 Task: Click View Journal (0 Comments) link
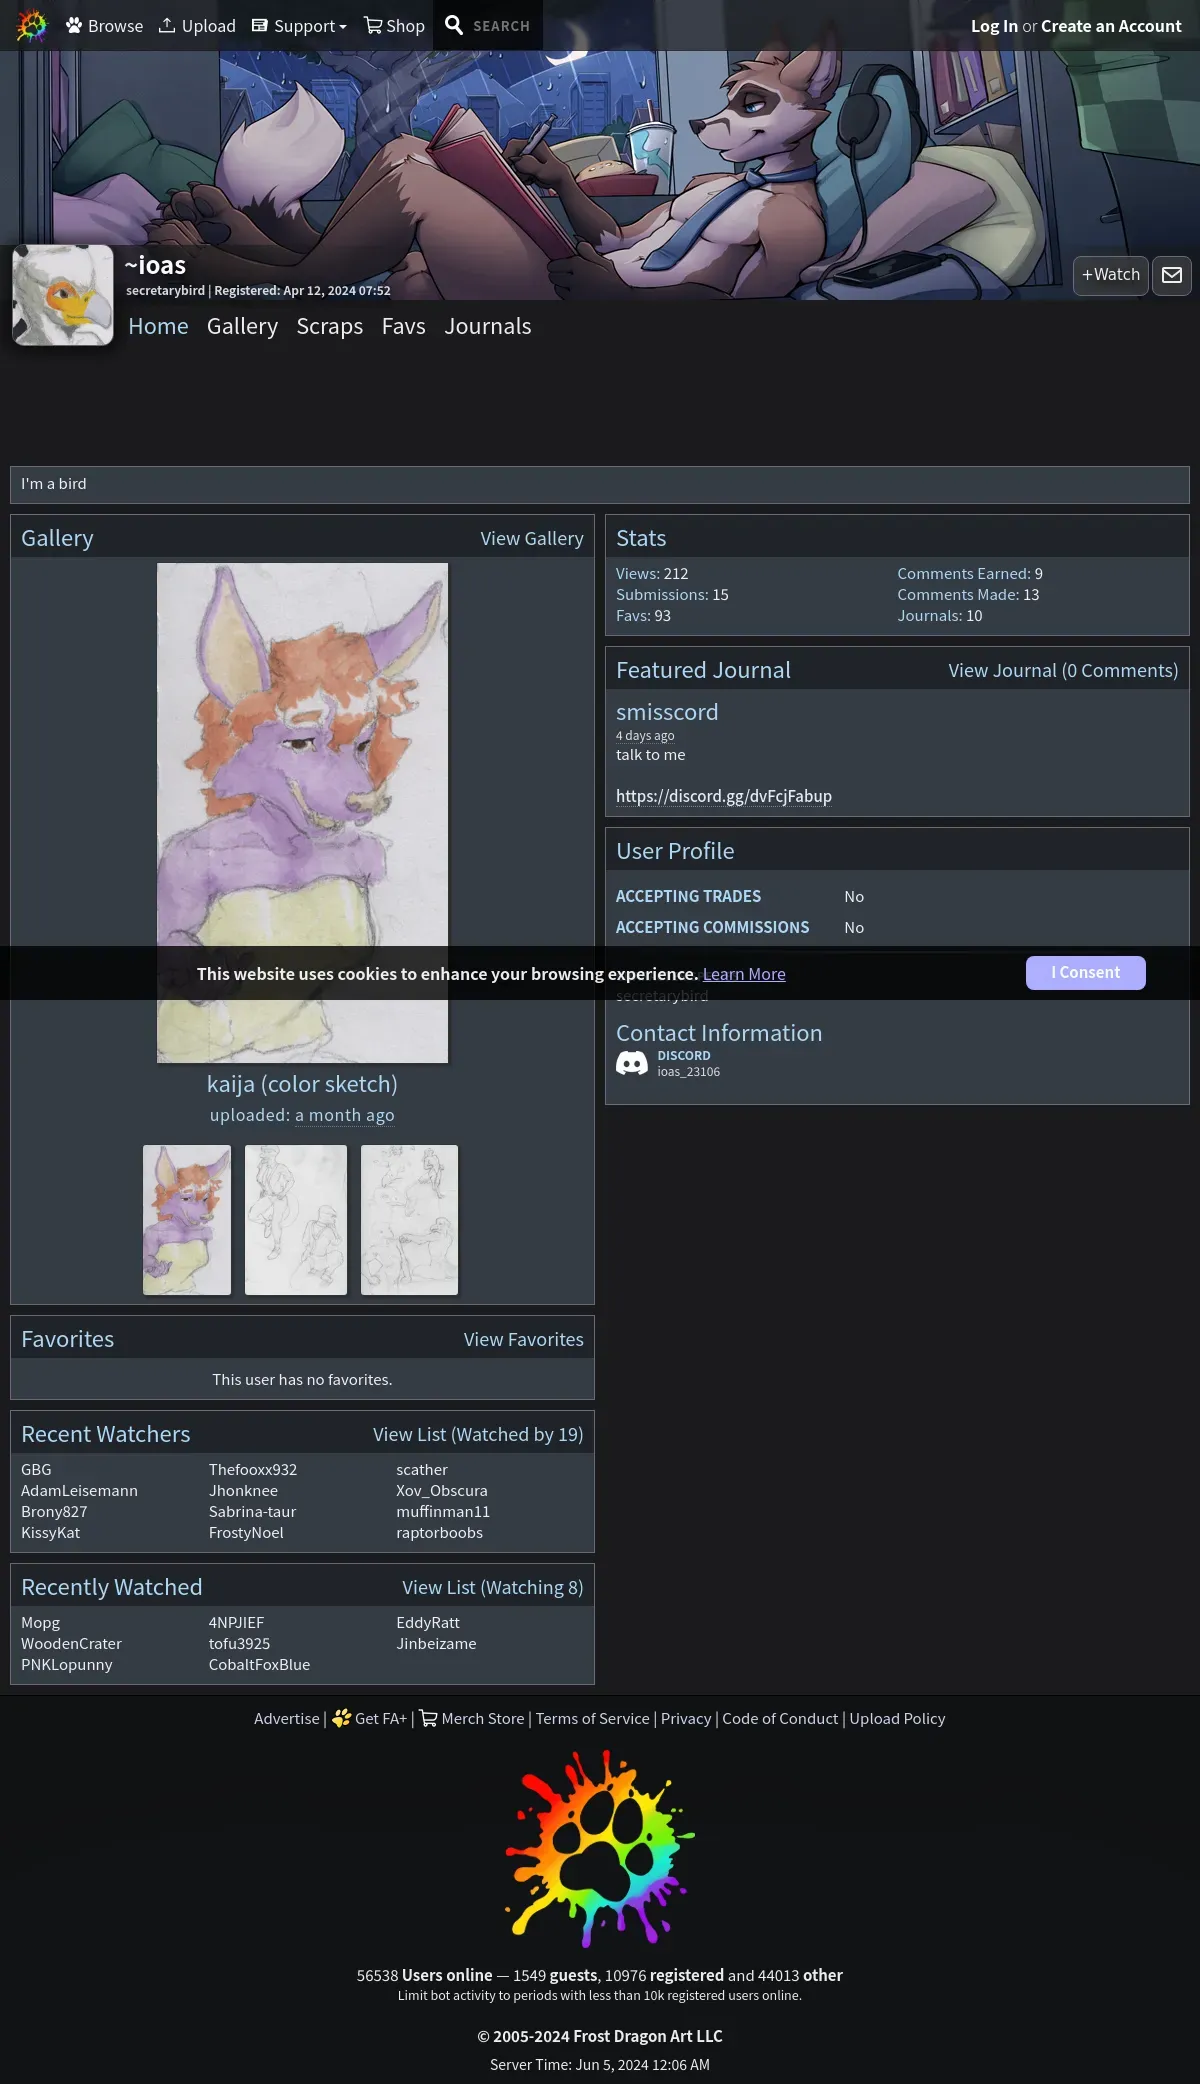click(x=1063, y=670)
